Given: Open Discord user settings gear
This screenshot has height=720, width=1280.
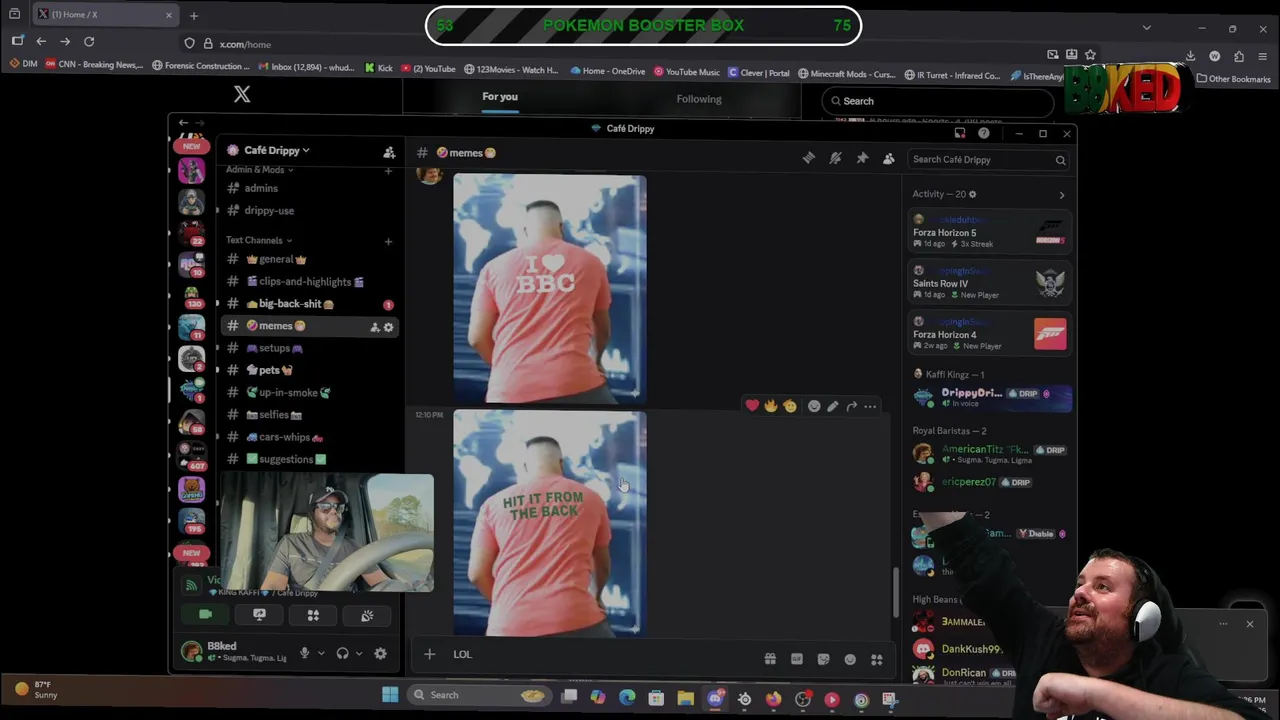Looking at the screenshot, I should (380, 653).
